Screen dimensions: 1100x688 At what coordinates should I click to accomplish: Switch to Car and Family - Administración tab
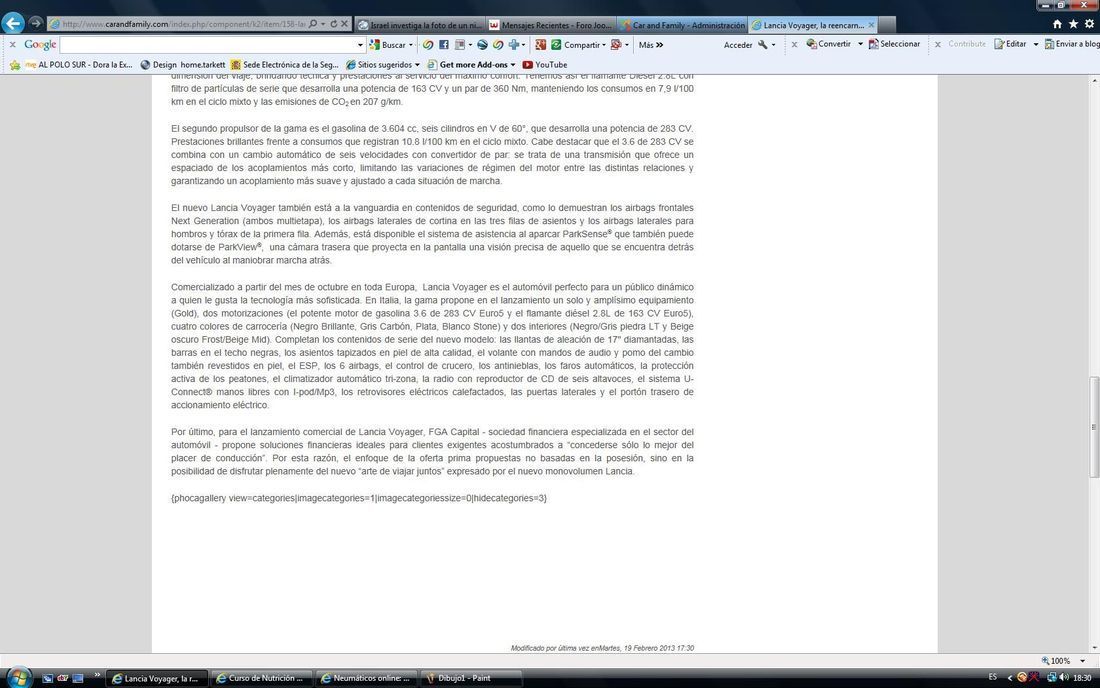click(x=683, y=25)
